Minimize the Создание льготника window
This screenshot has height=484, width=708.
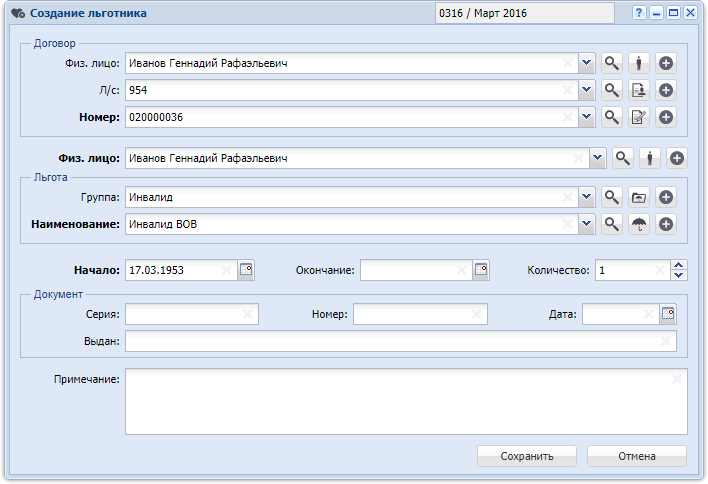(656, 13)
